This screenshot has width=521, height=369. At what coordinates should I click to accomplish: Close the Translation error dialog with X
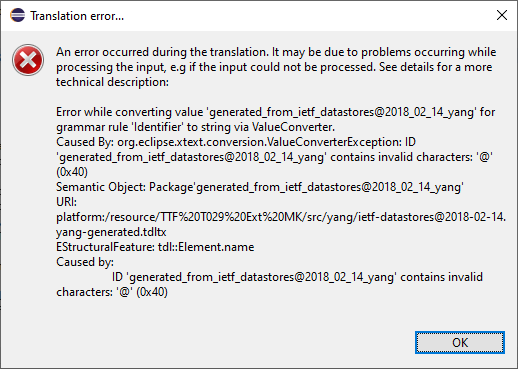point(502,15)
